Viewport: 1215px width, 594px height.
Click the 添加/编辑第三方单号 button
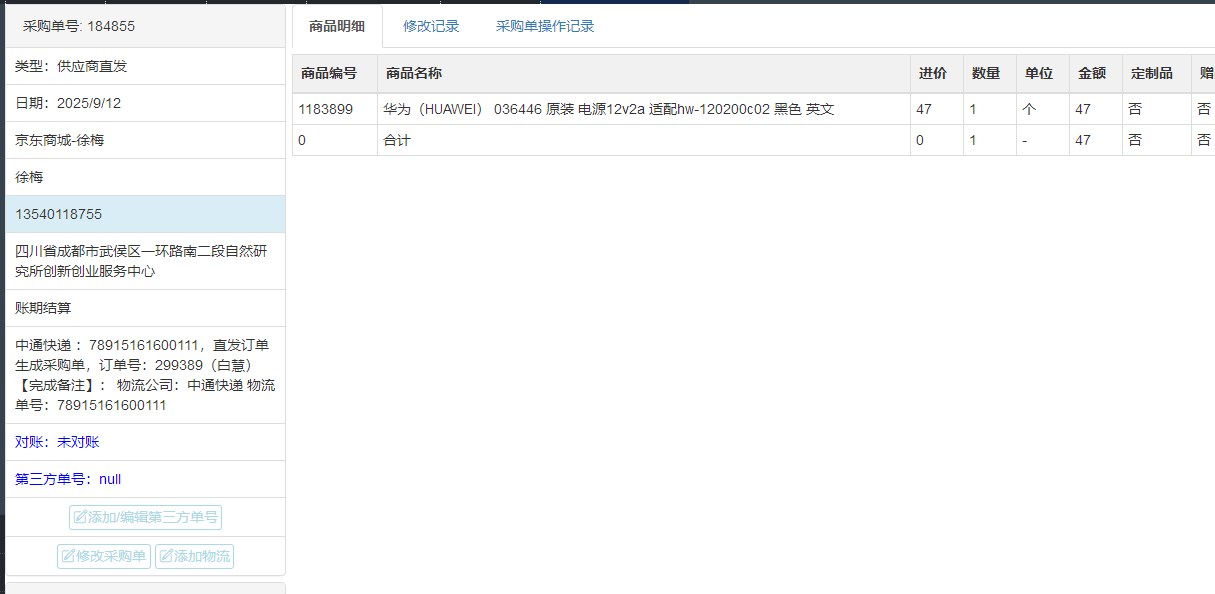coord(145,517)
